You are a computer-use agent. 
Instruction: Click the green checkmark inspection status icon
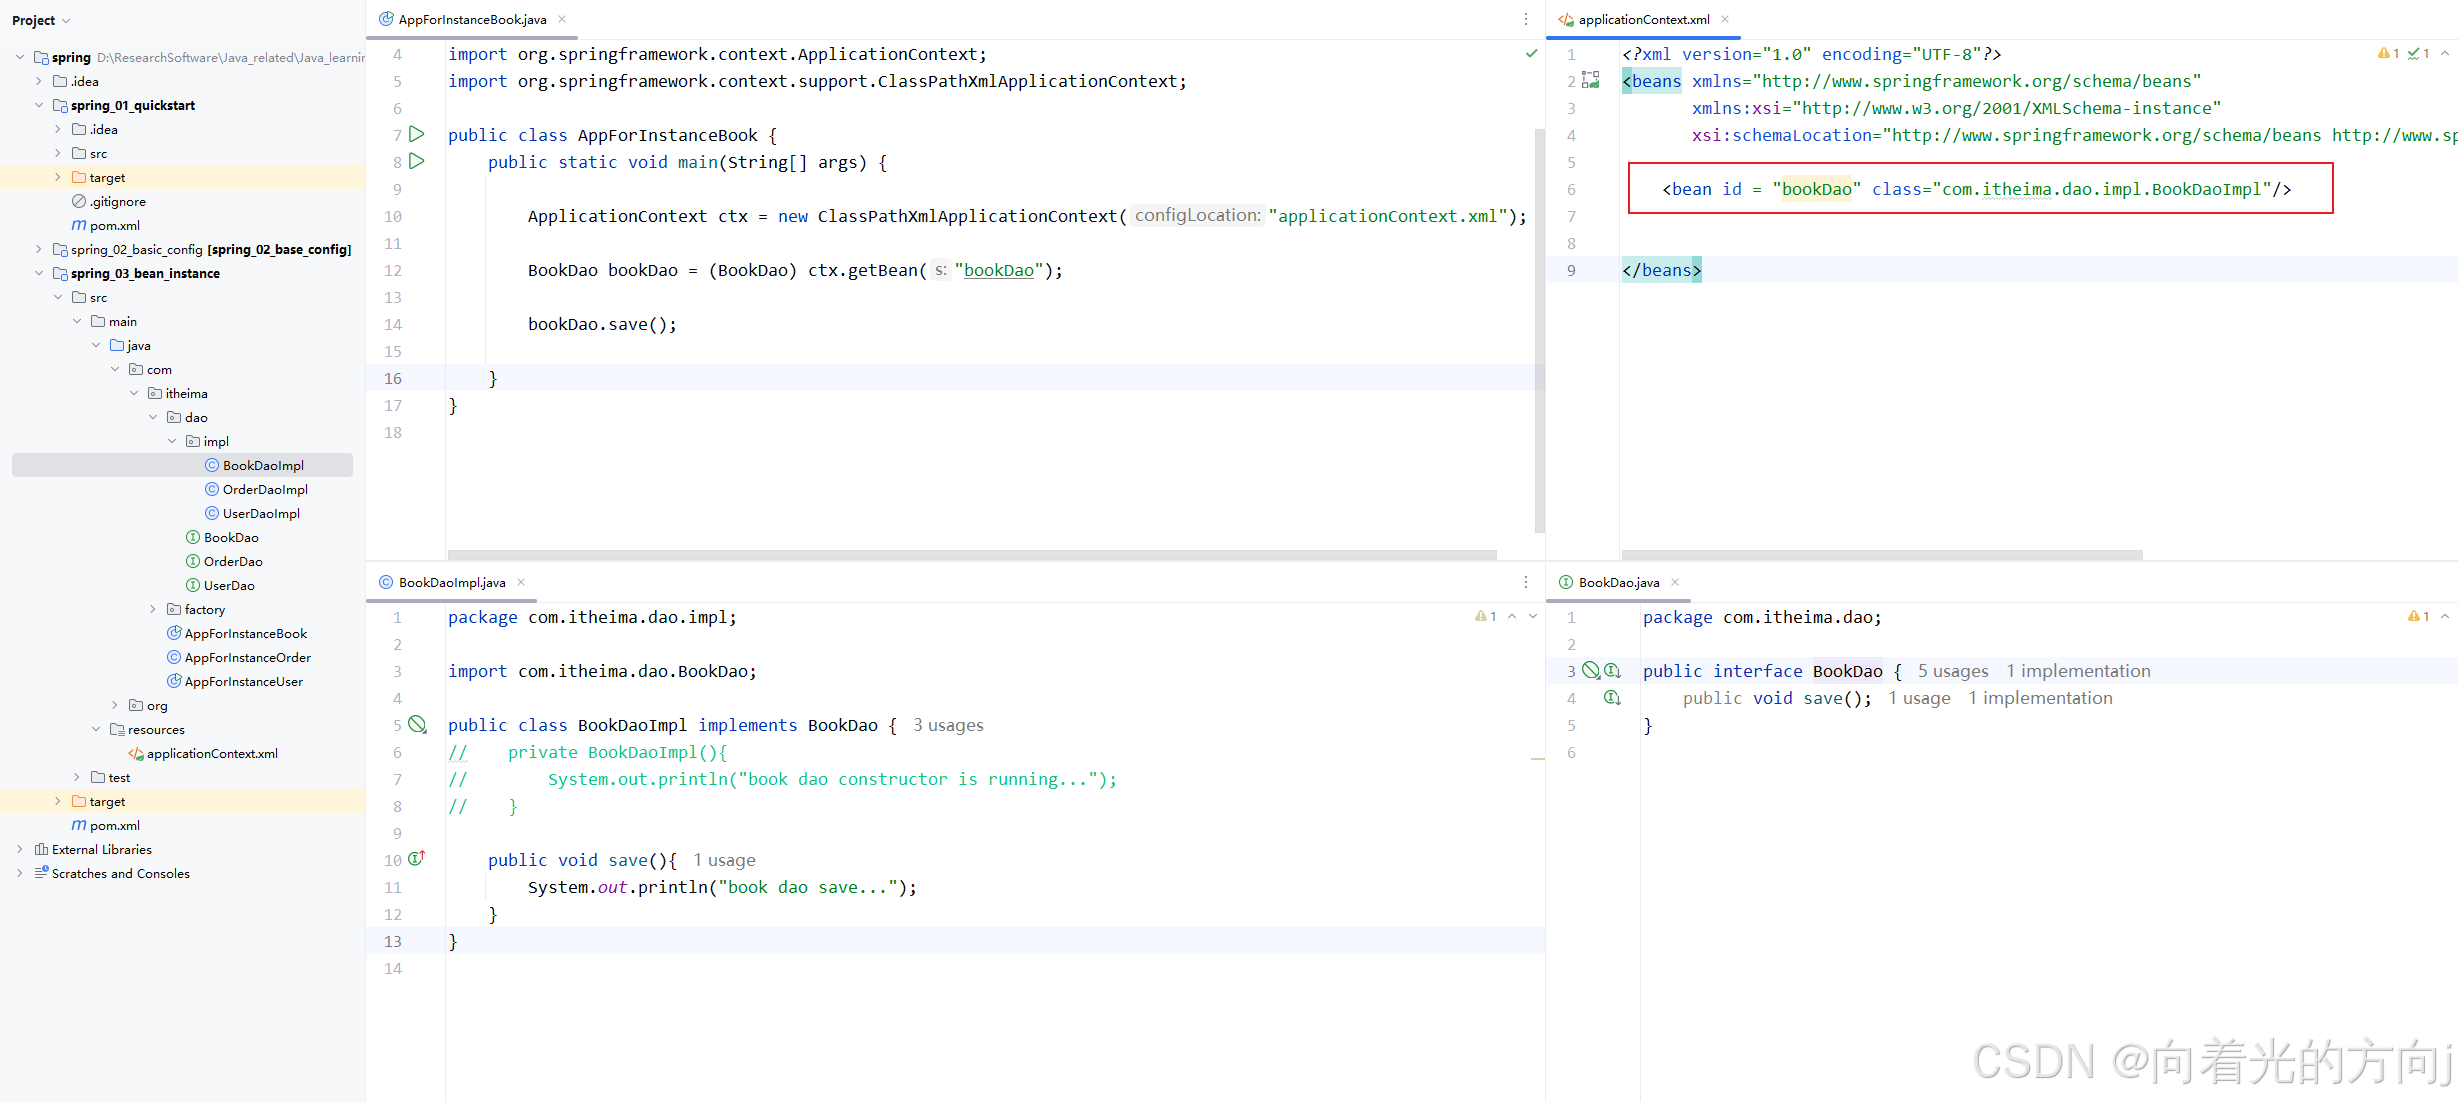click(1531, 54)
